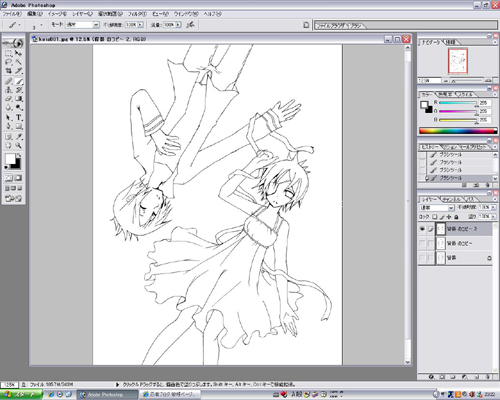This screenshot has height=400, width=500.
Task: Click the trash icon in Layers panel
Action: 487,377
